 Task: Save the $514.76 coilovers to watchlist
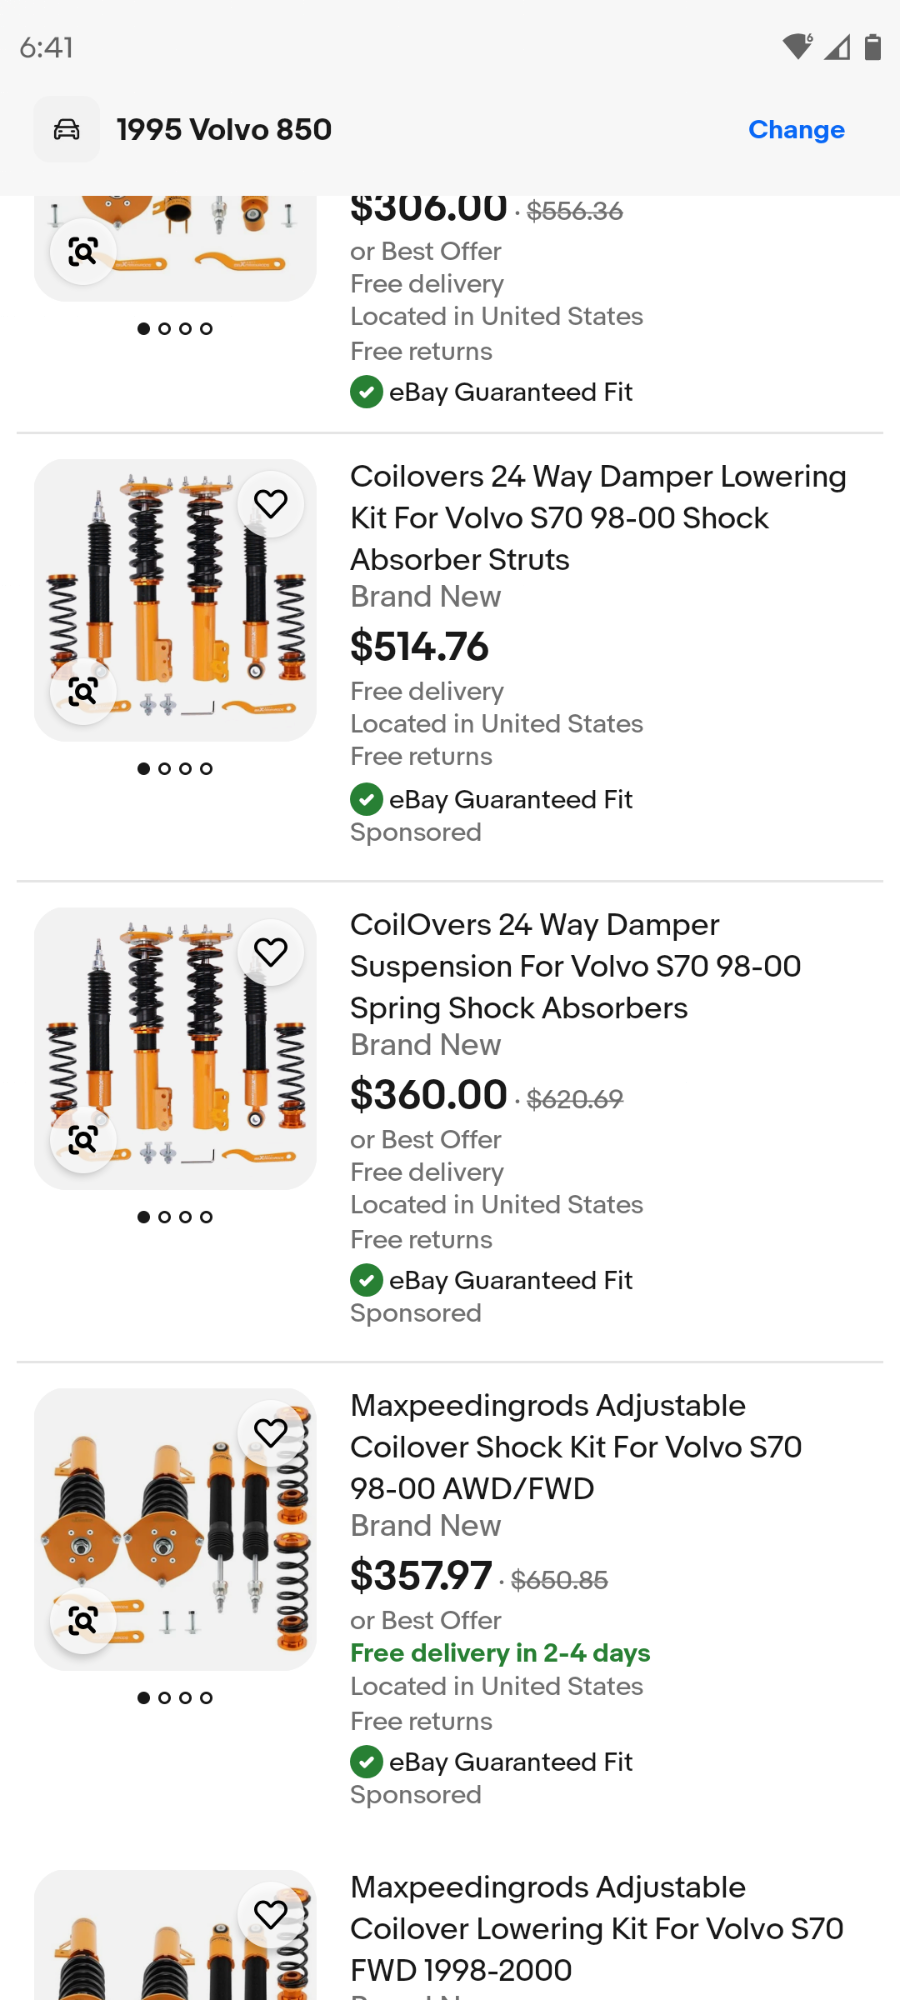[270, 503]
